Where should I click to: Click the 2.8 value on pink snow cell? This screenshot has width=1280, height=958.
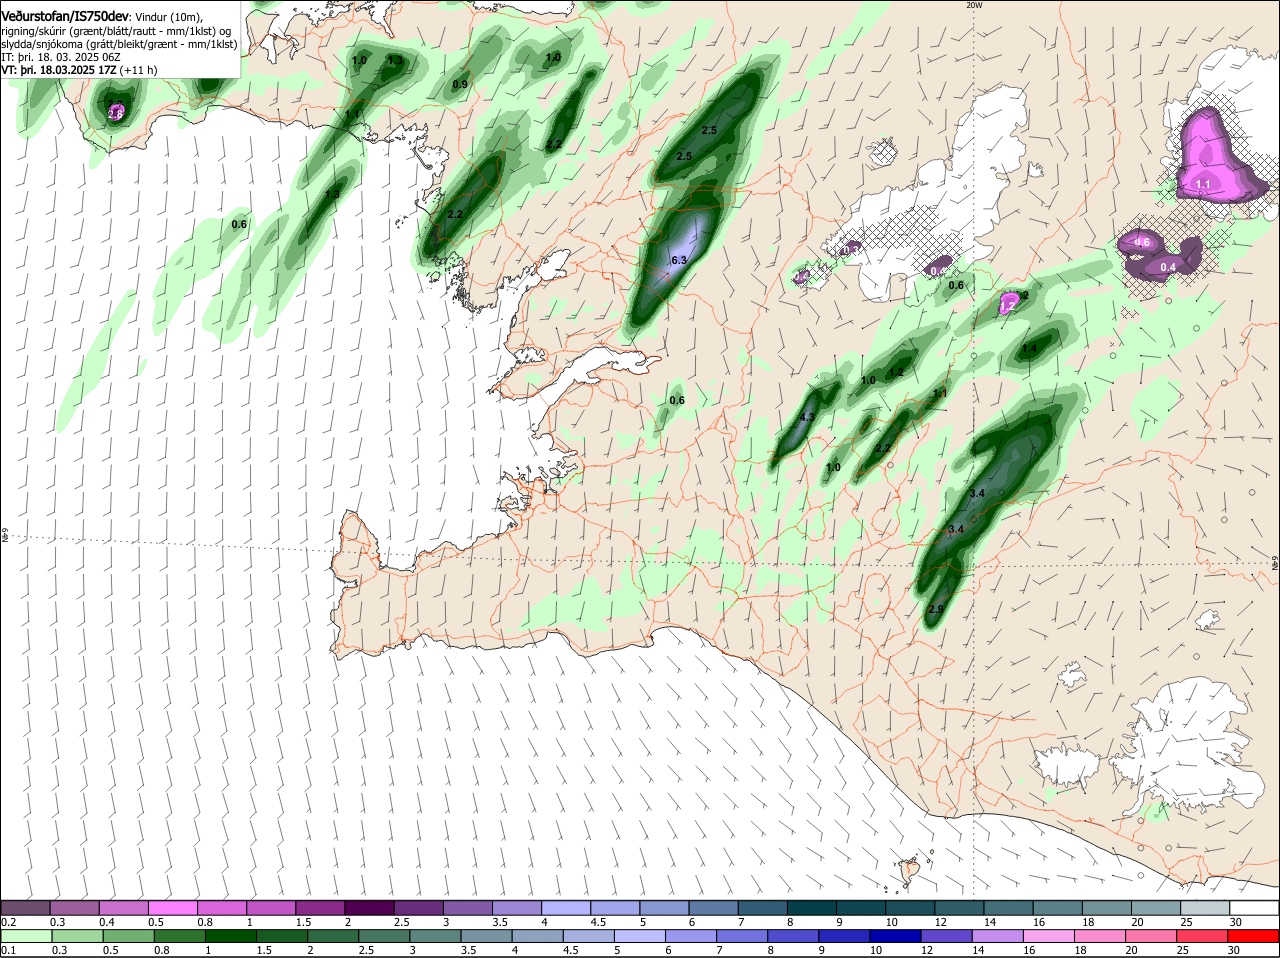[x=115, y=114]
